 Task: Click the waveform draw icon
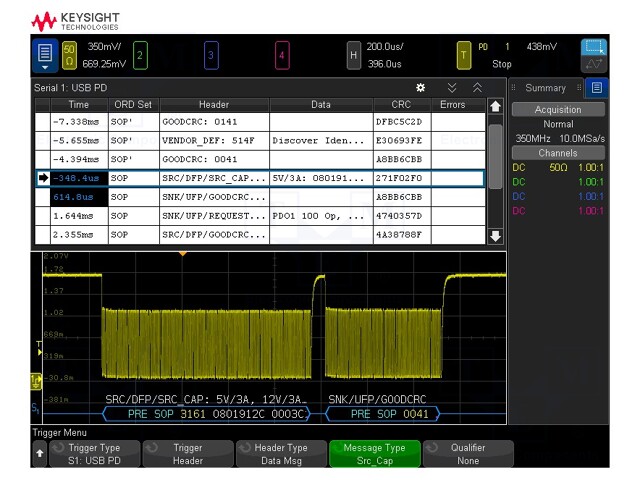[594, 64]
